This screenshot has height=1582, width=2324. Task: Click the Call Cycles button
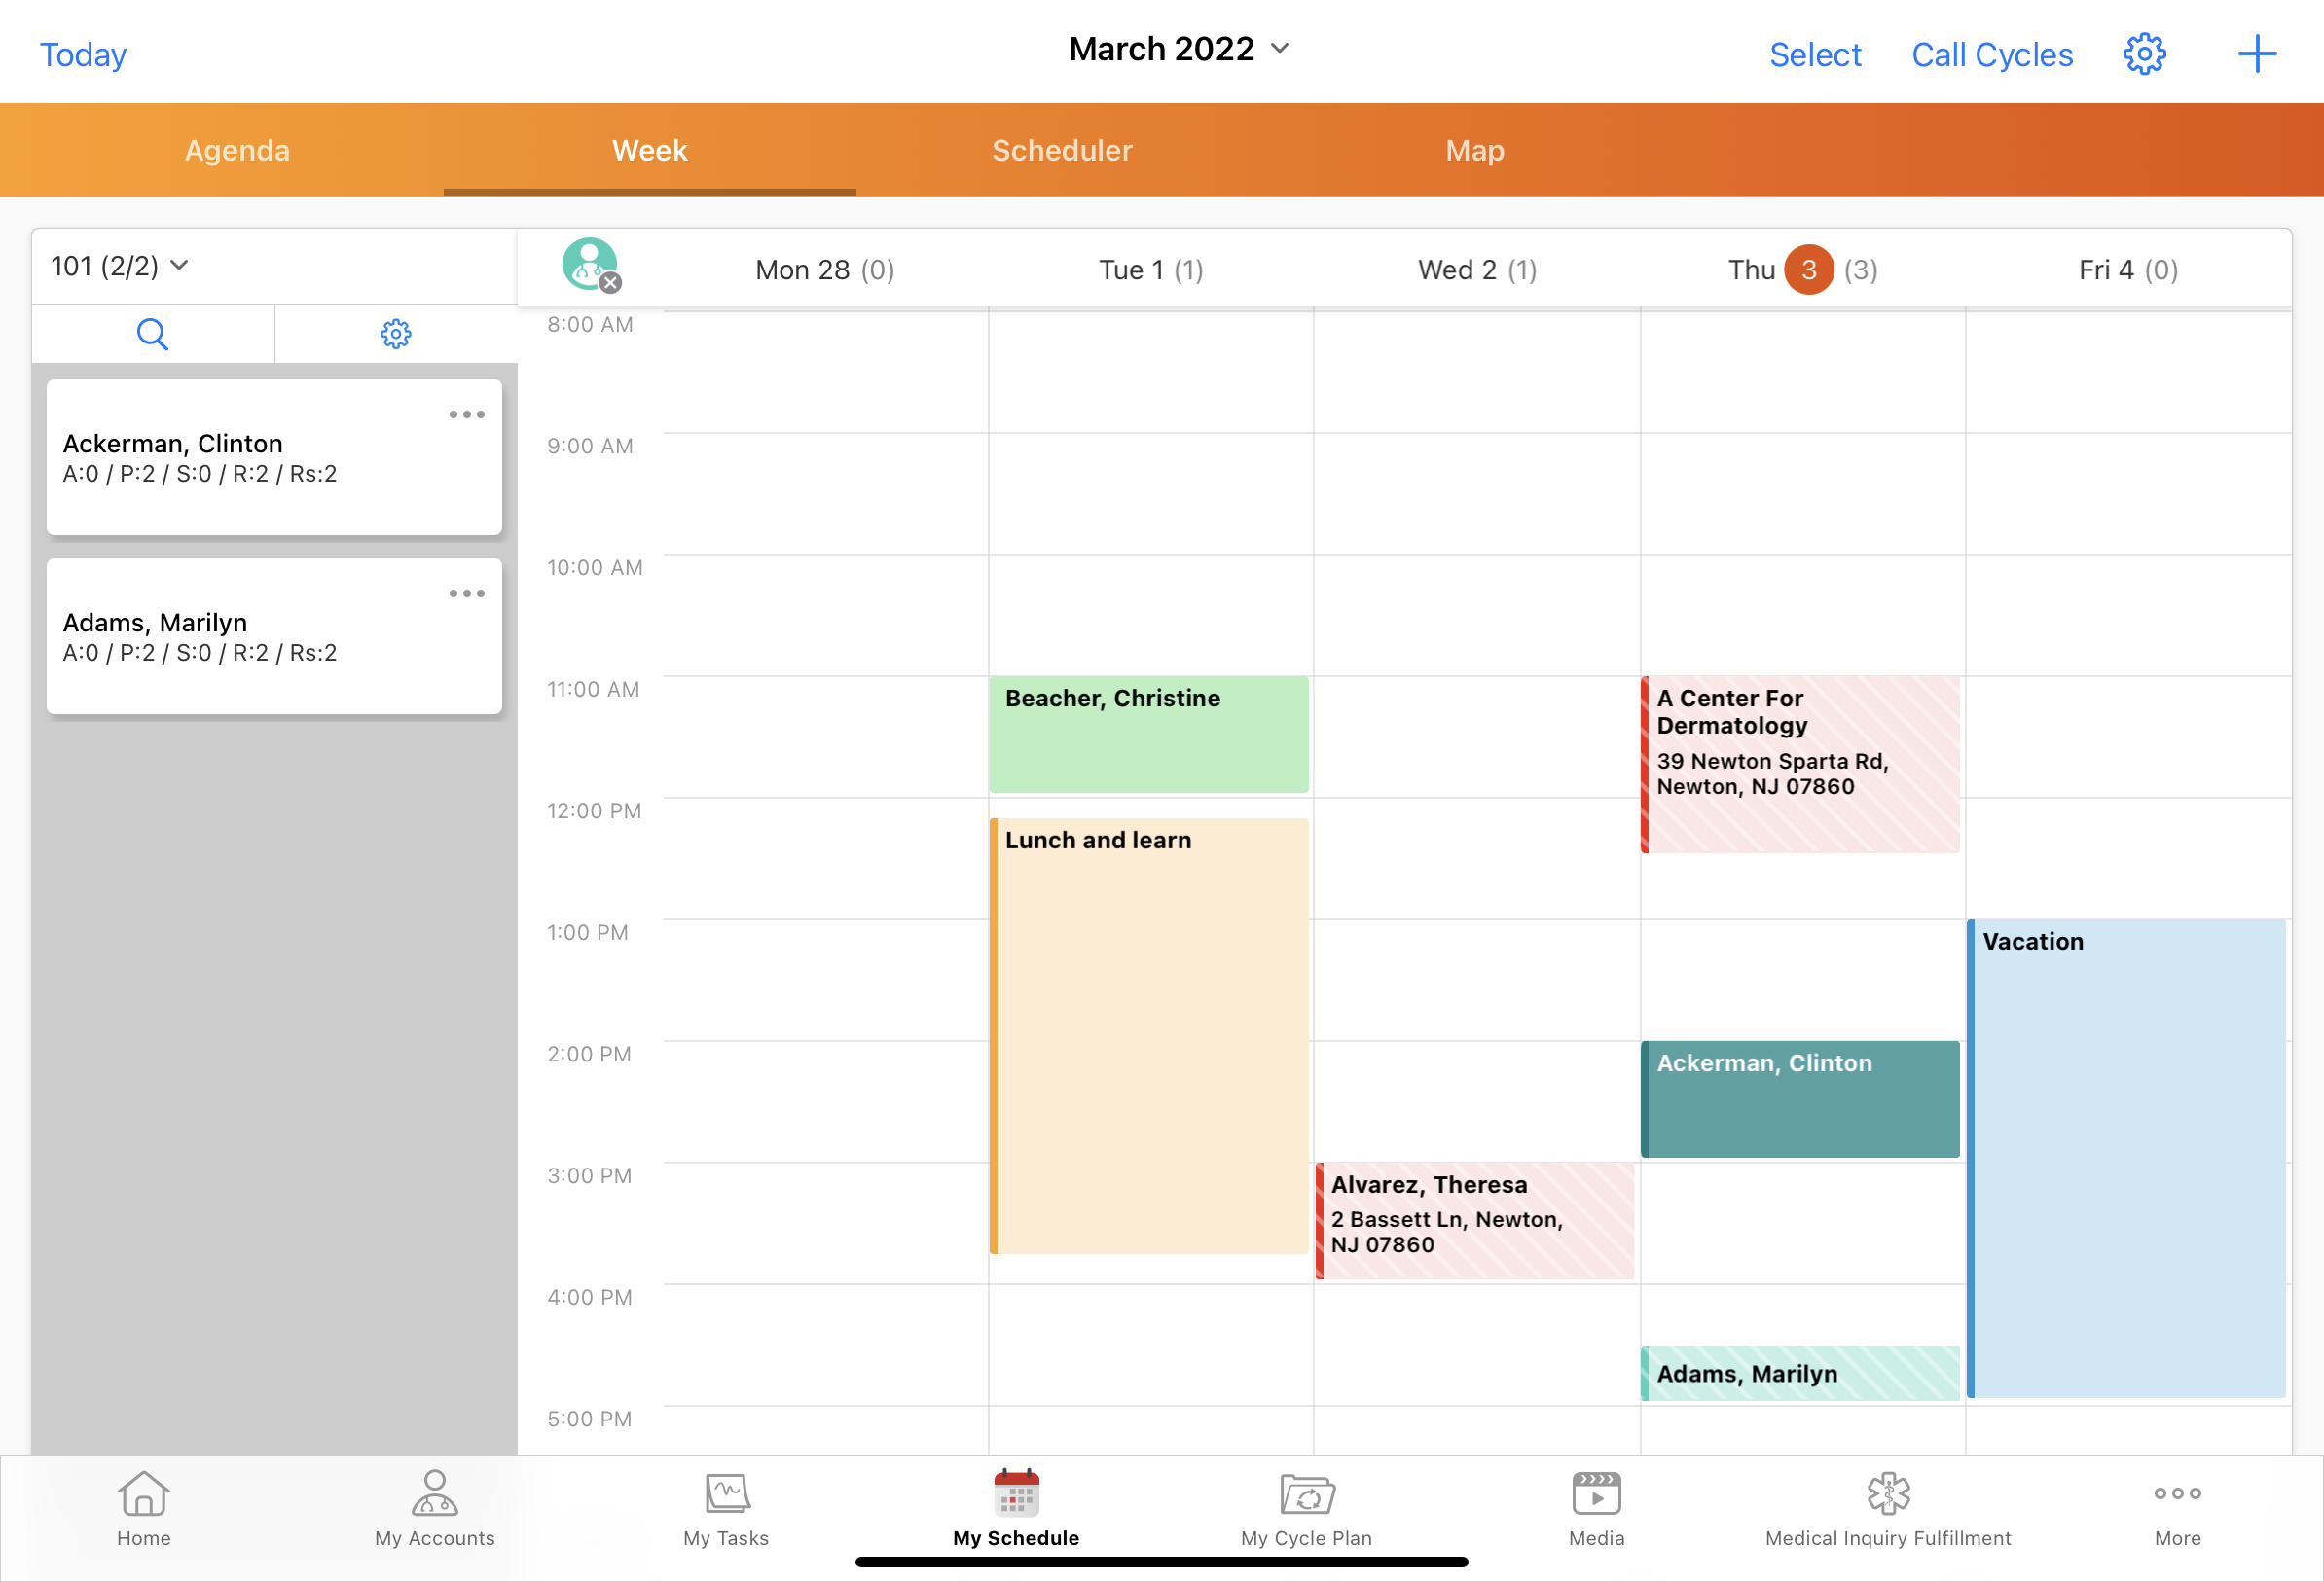click(x=1991, y=54)
